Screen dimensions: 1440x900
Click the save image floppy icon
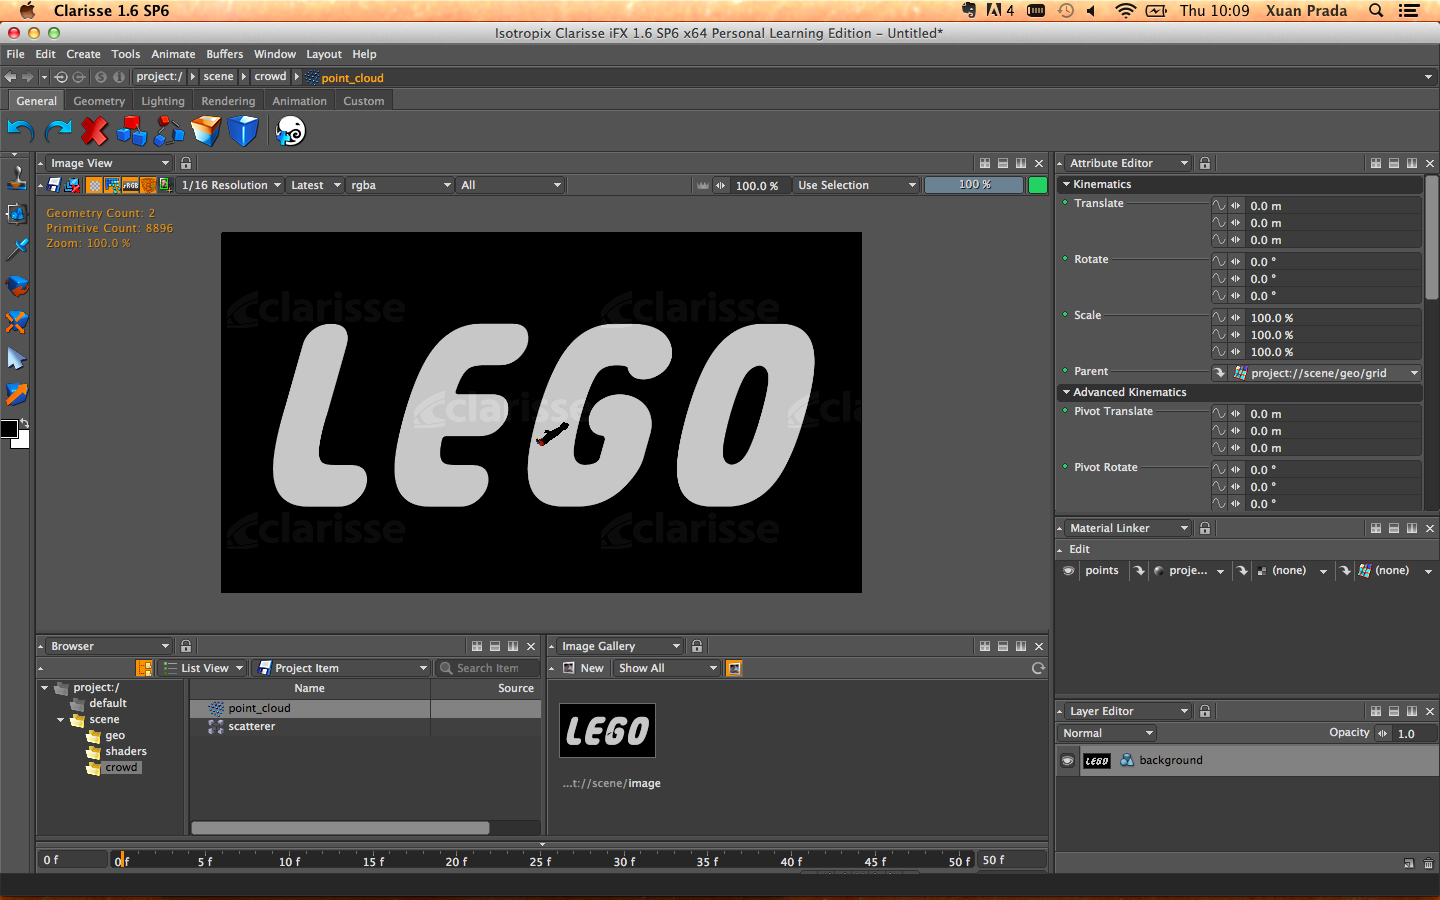[54, 185]
